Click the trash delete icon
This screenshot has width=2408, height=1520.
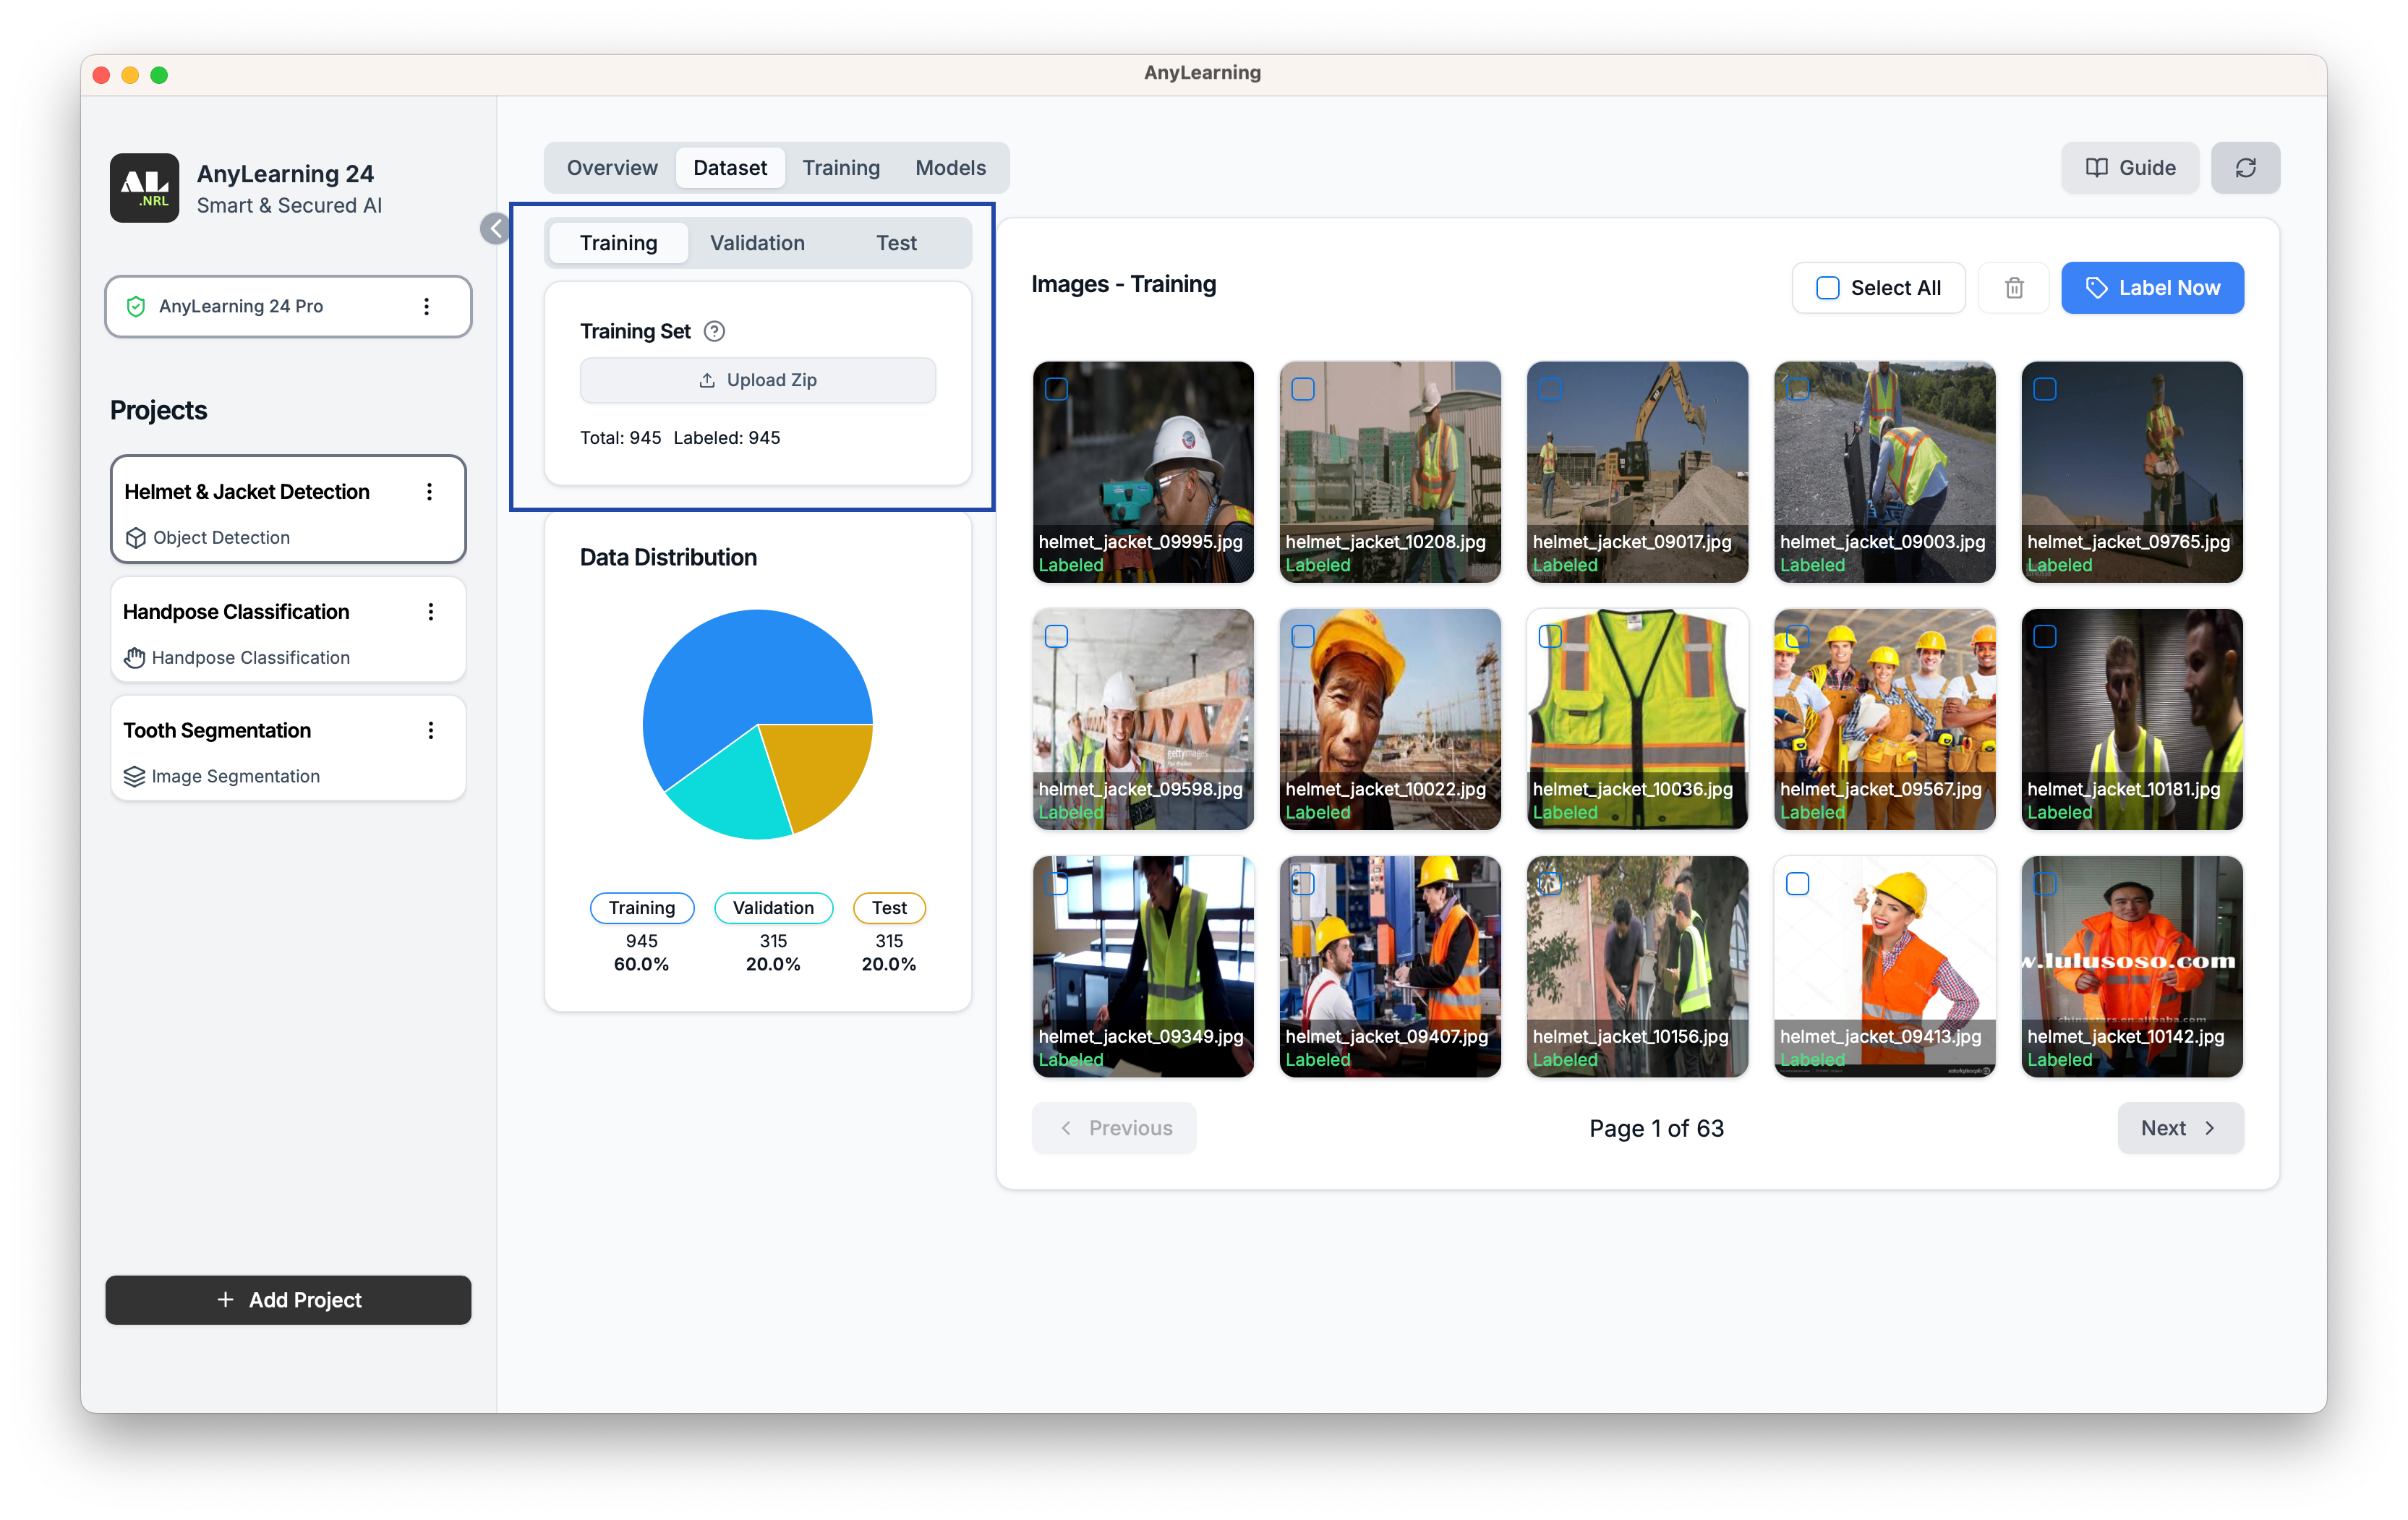tap(2013, 288)
